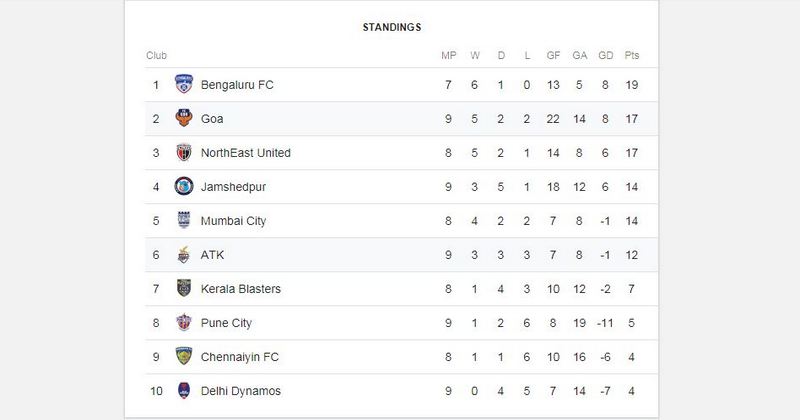Open the Kerala Blasters team name

click(x=241, y=289)
